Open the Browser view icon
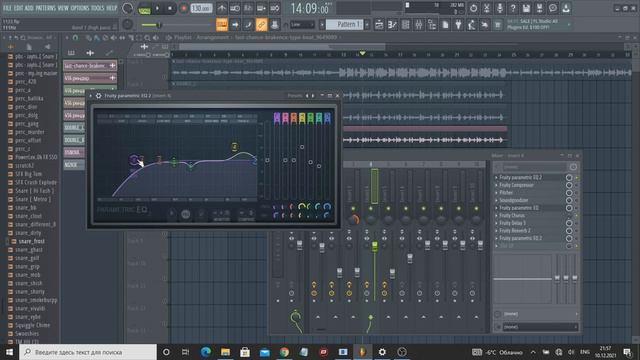 pos(432,25)
